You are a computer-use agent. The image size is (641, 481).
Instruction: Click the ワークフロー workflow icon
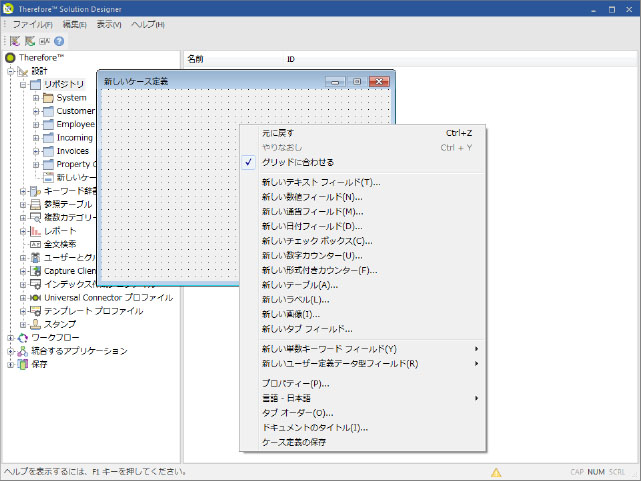point(22,338)
